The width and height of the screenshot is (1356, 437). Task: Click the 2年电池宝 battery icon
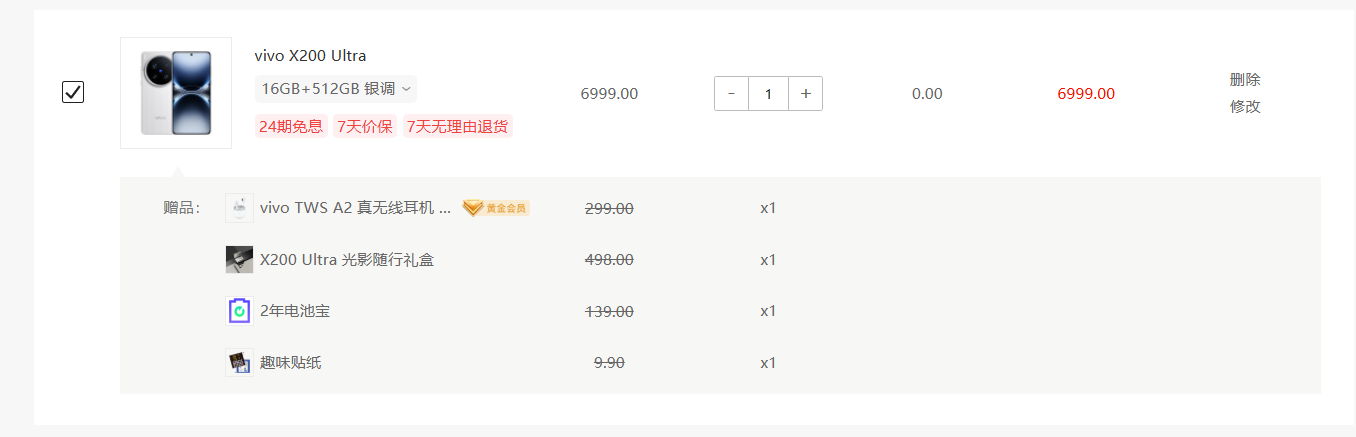click(x=239, y=311)
